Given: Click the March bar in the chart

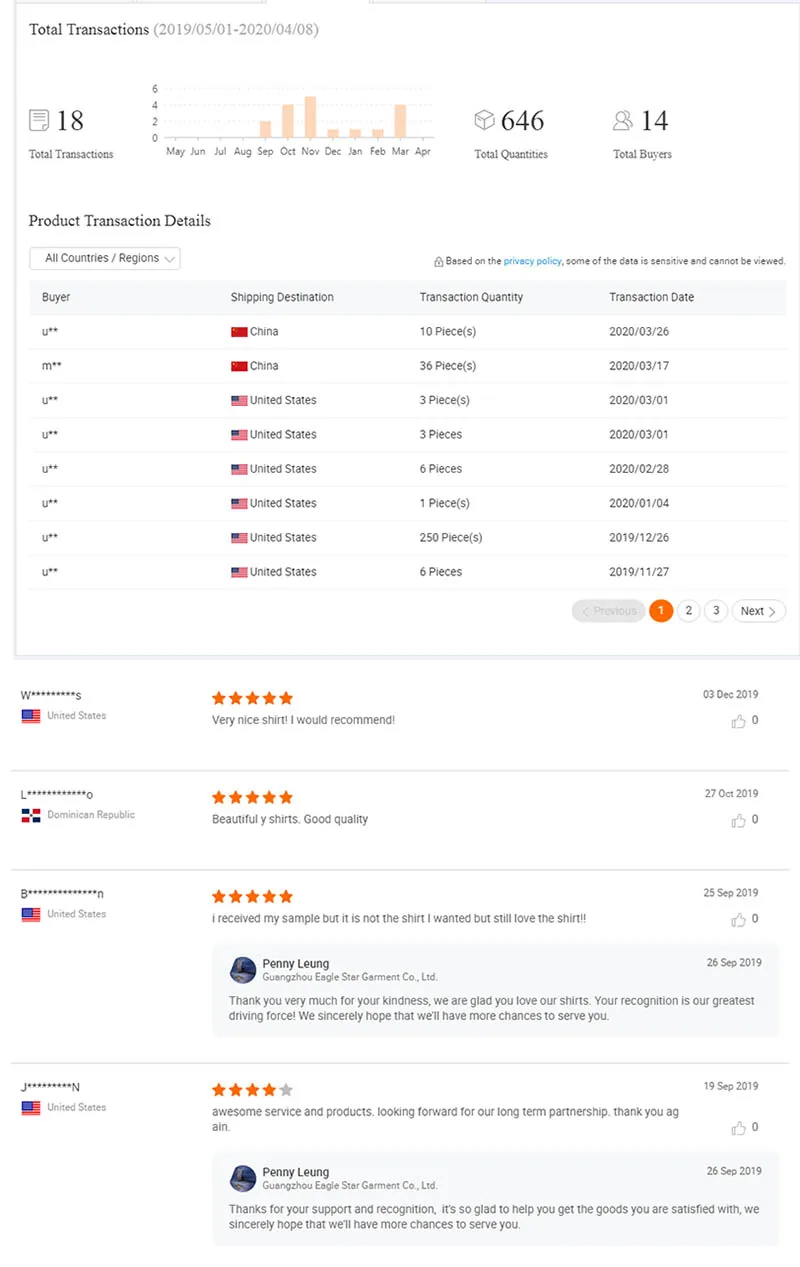Looking at the screenshot, I should coord(400,121).
